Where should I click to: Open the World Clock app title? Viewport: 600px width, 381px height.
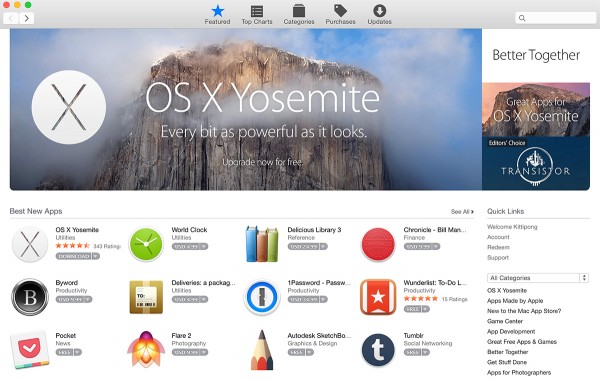click(x=189, y=230)
